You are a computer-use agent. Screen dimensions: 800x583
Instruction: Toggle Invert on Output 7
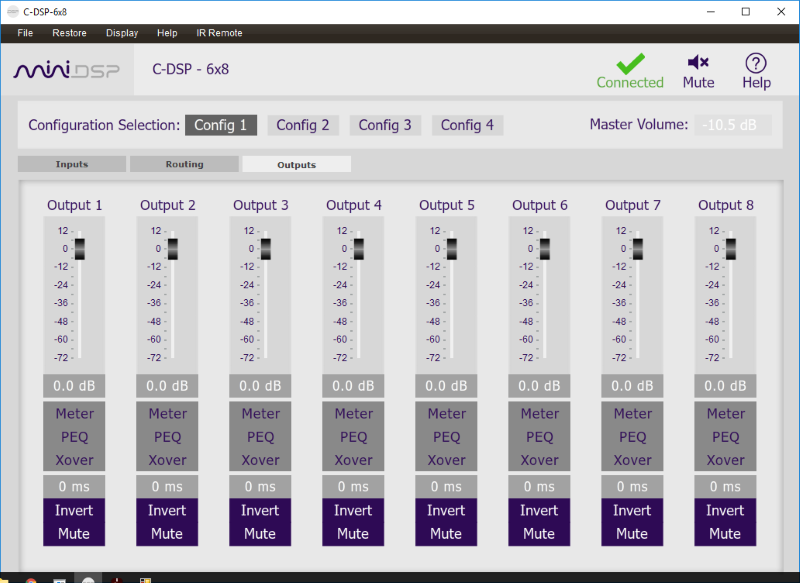[x=632, y=511]
